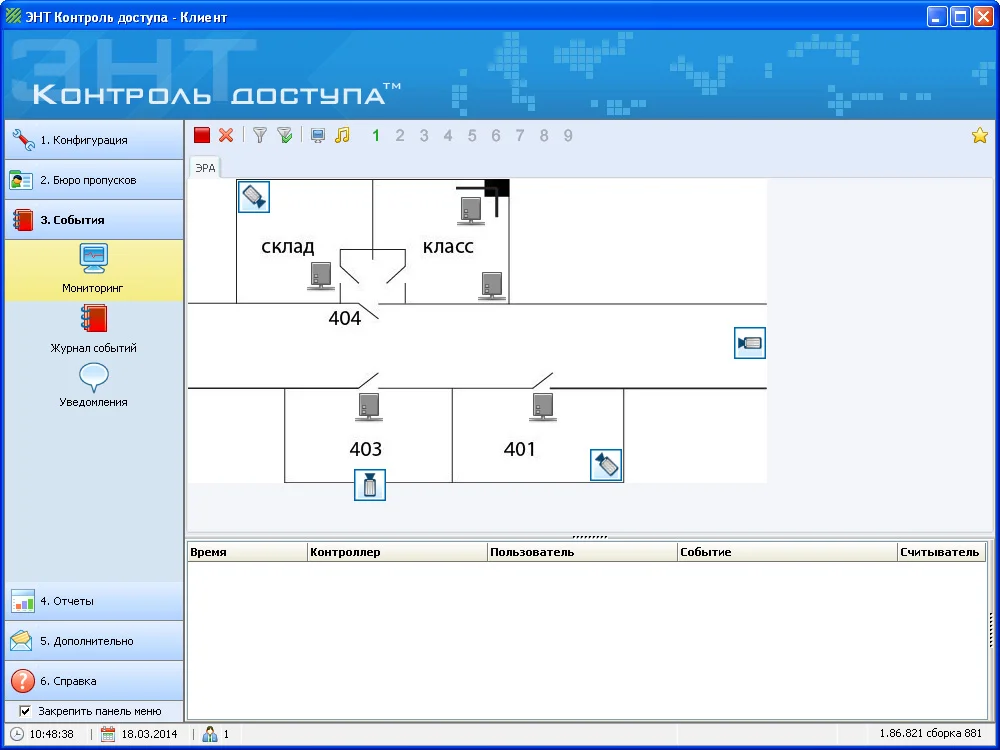Click the horizontal splitter above the events table
The image size is (1000, 750).
(x=589, y=537)
